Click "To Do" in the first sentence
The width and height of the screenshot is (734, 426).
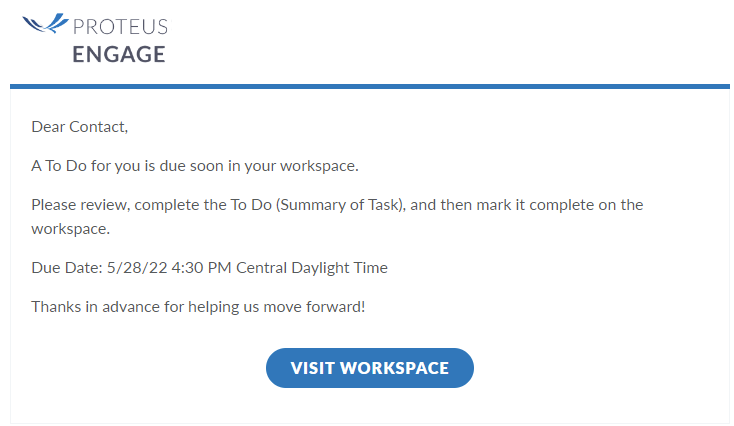(66, 166)
